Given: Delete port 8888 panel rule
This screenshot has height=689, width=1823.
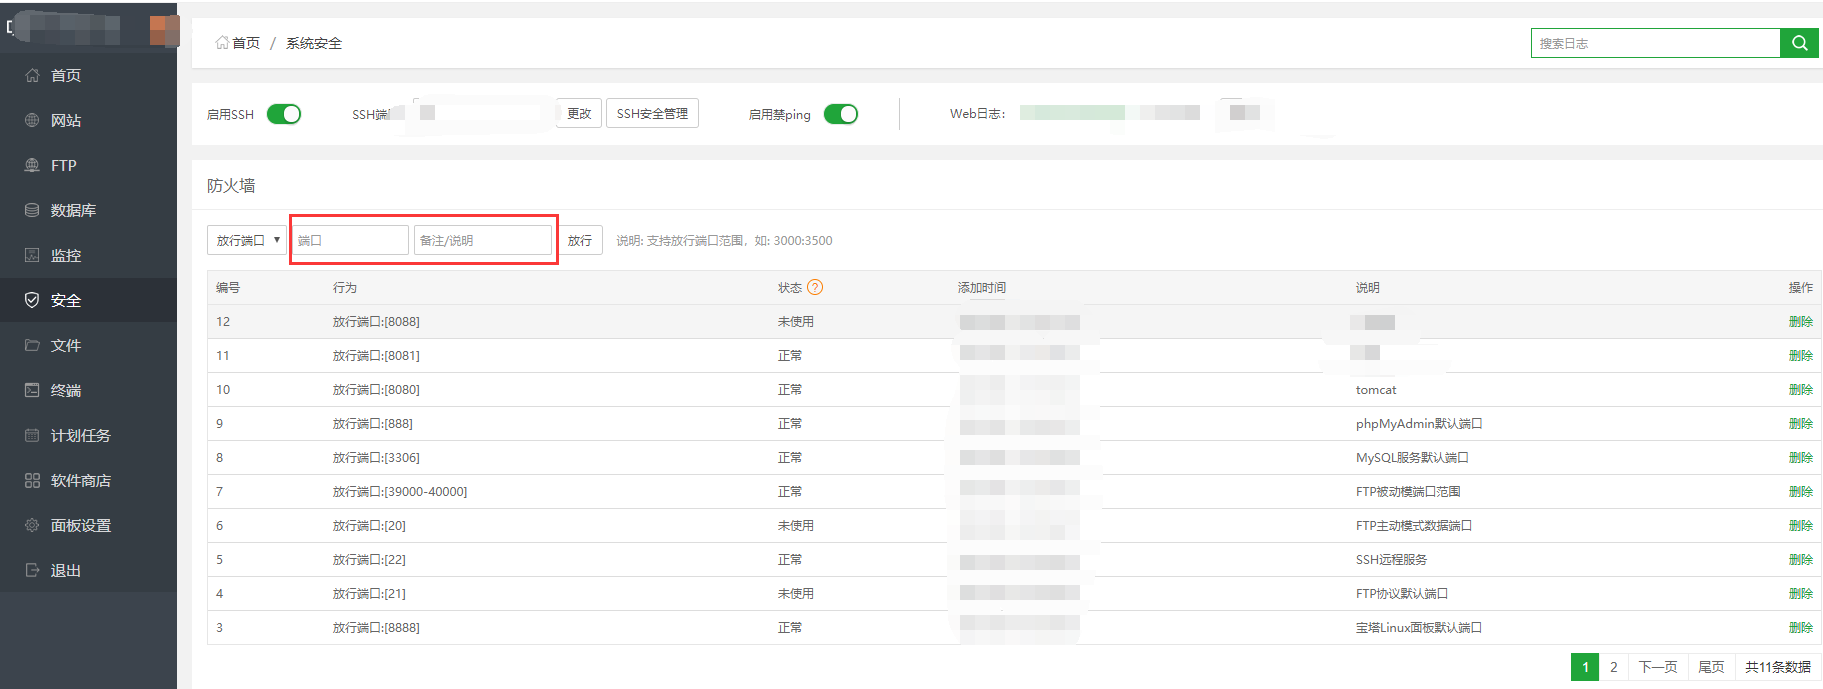Looking at the screenshot, I should [x=1800, y=627].
